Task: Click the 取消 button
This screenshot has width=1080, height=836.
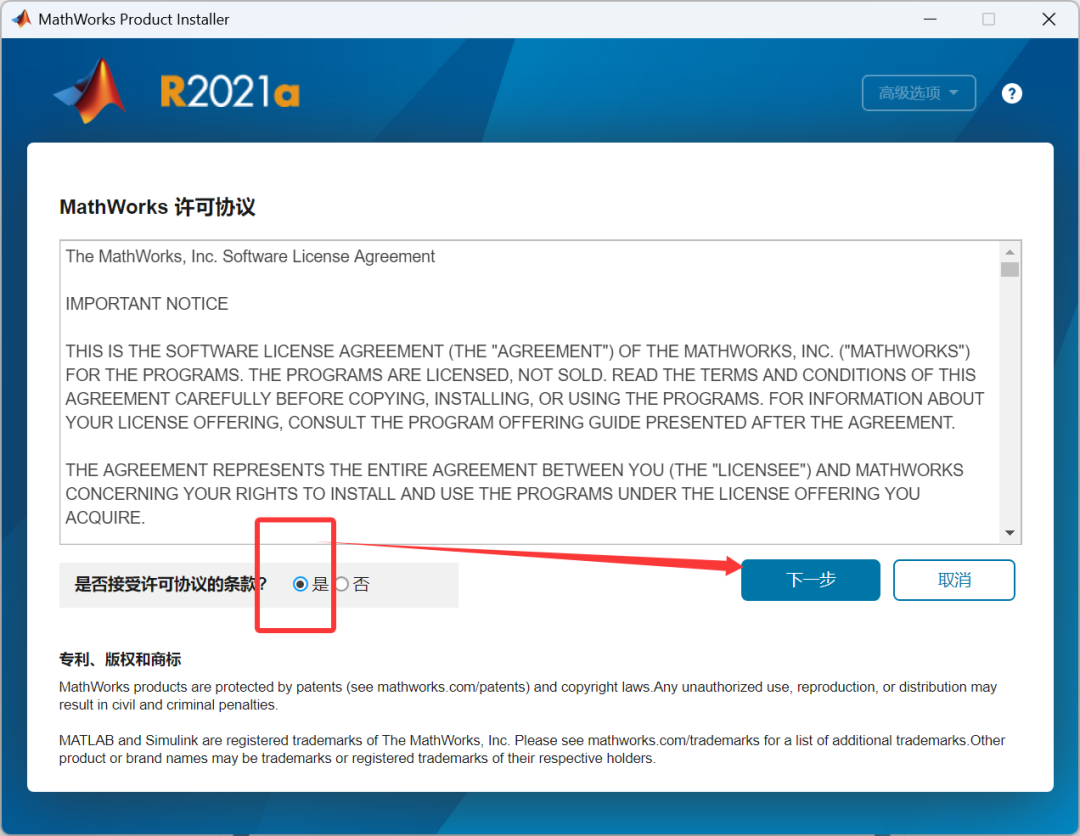Action: 954,580
